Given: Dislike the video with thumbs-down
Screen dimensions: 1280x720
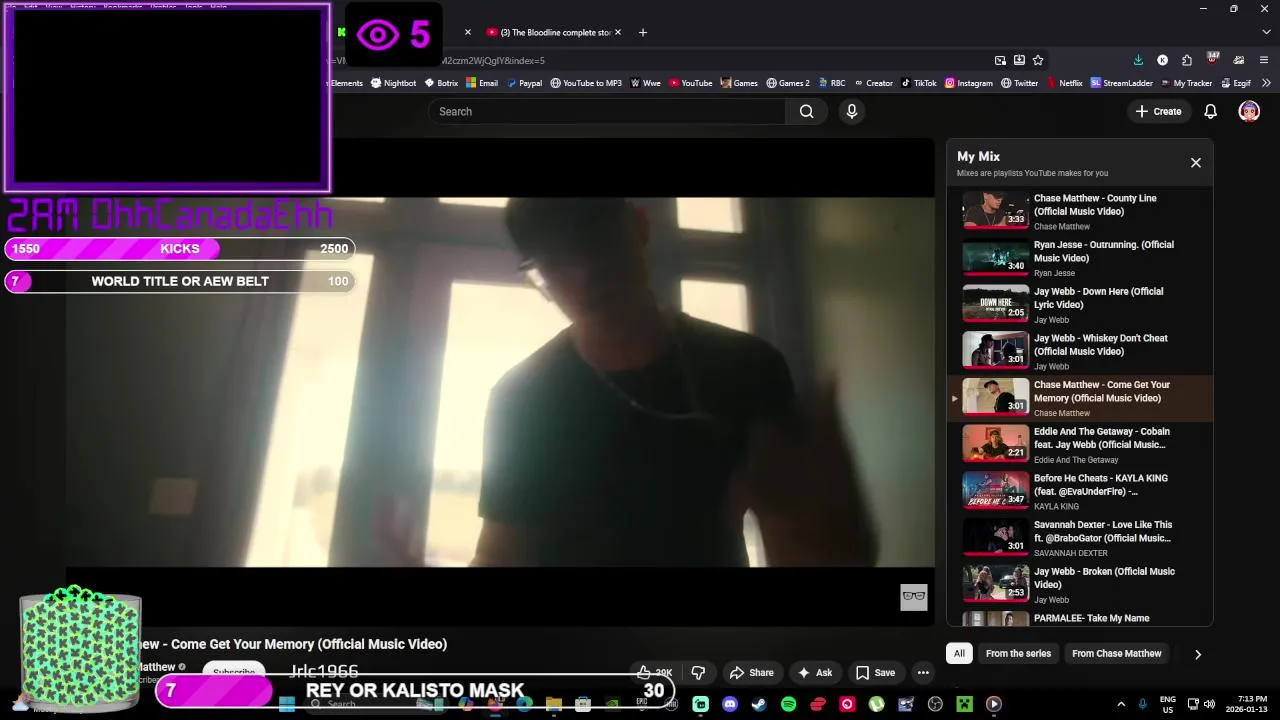Looking at the screenshot, I should tap(698, 672).
